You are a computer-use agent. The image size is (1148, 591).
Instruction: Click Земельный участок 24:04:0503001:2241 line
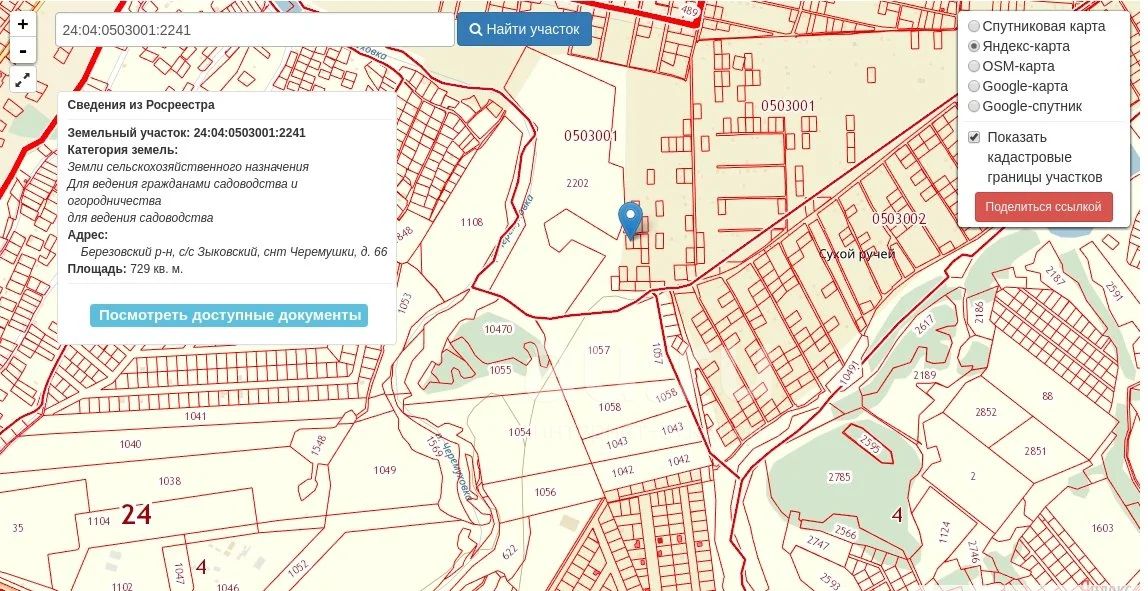pyautogui.click(x=187, y=133)
